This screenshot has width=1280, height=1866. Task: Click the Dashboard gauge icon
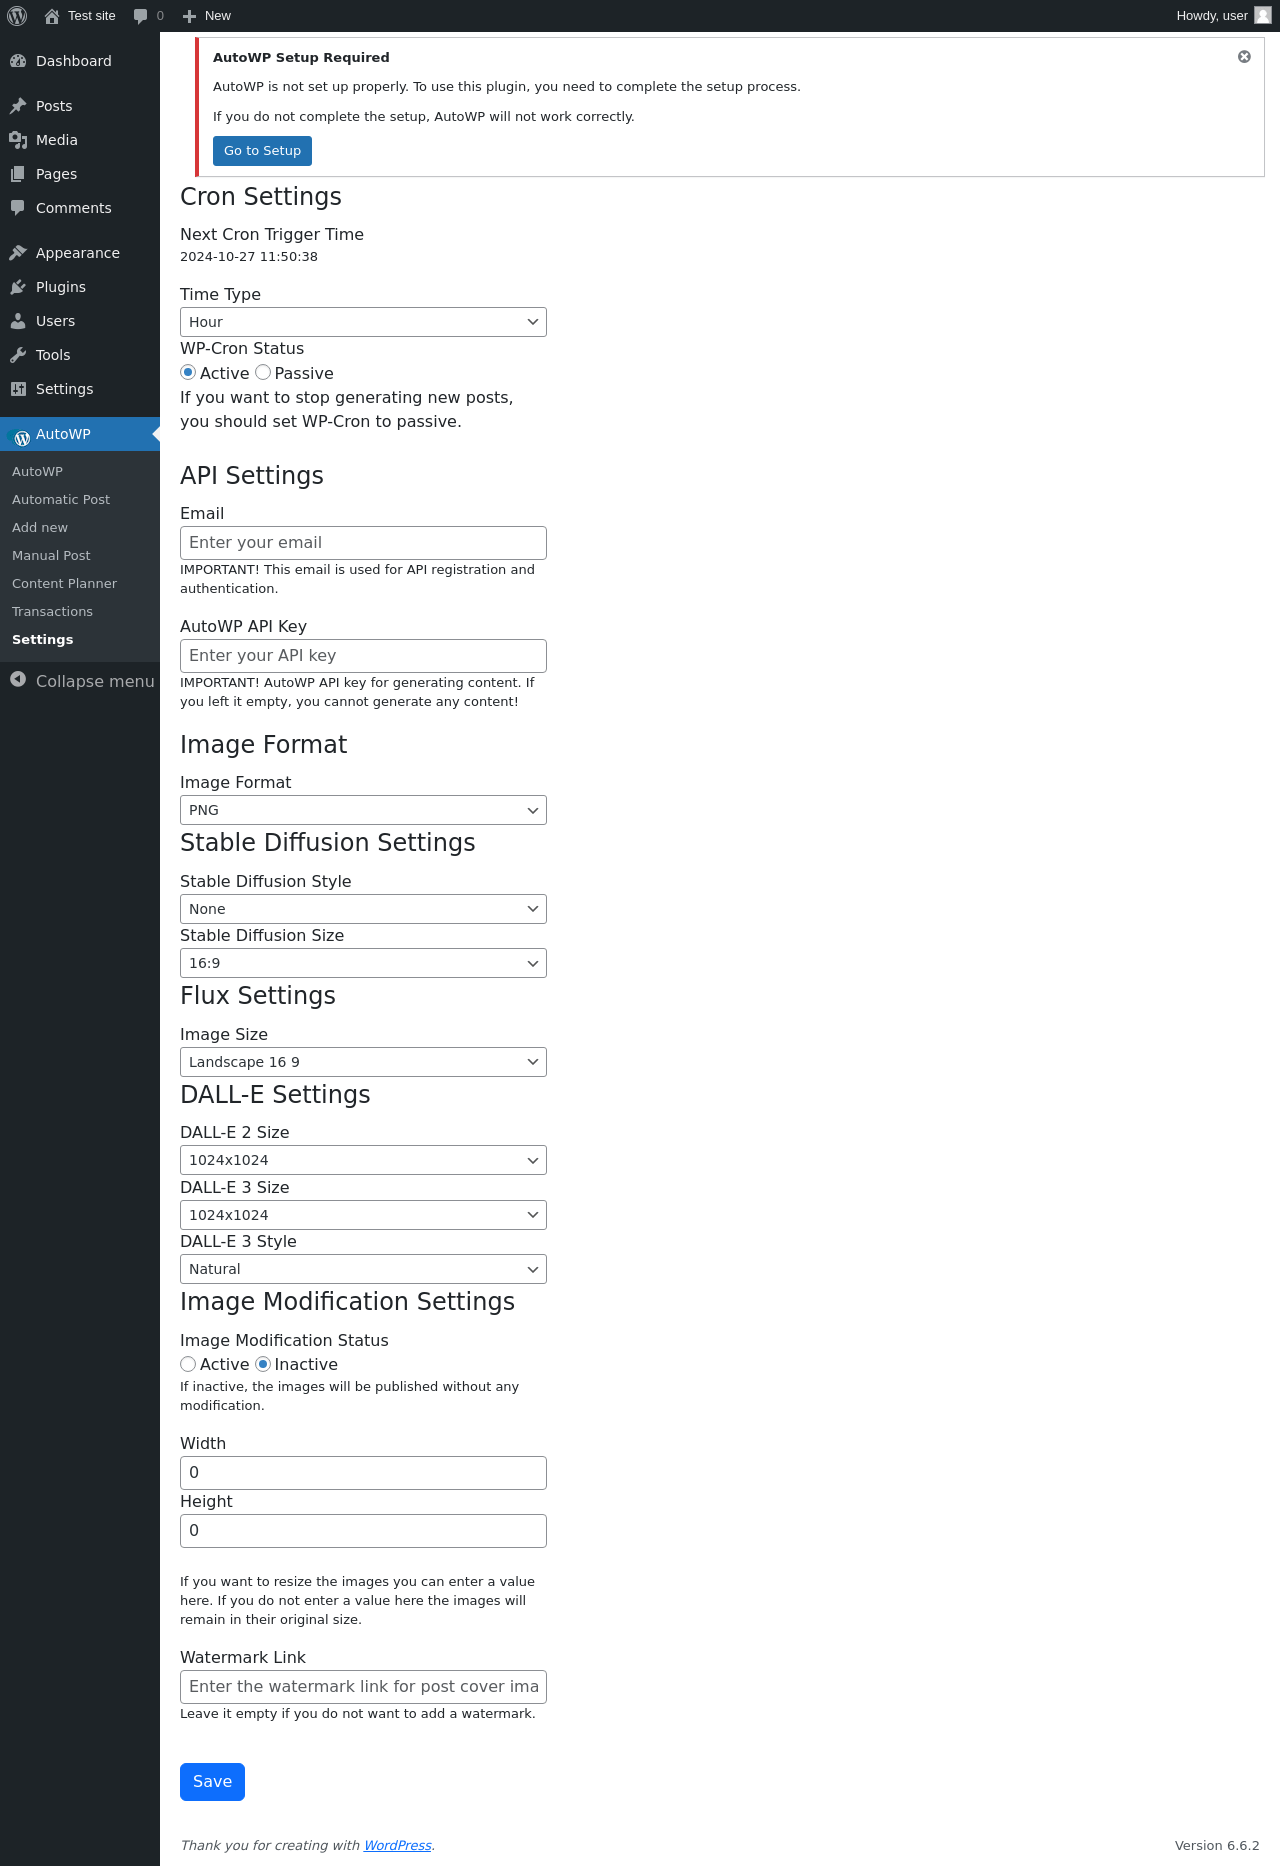click(18, 61)
